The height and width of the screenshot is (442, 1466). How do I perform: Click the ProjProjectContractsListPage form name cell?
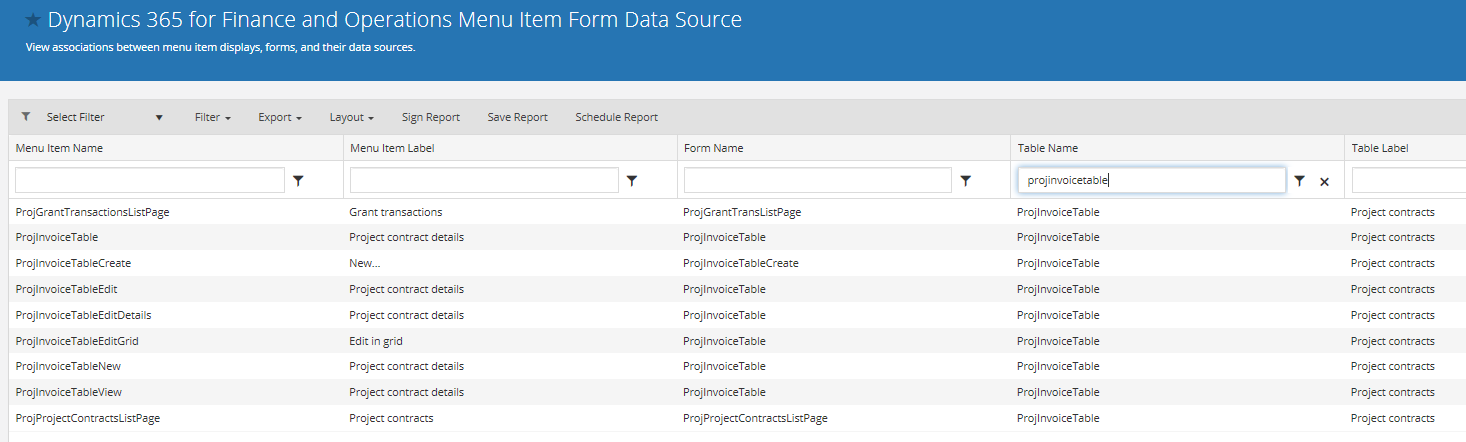[x=755, y=418]
